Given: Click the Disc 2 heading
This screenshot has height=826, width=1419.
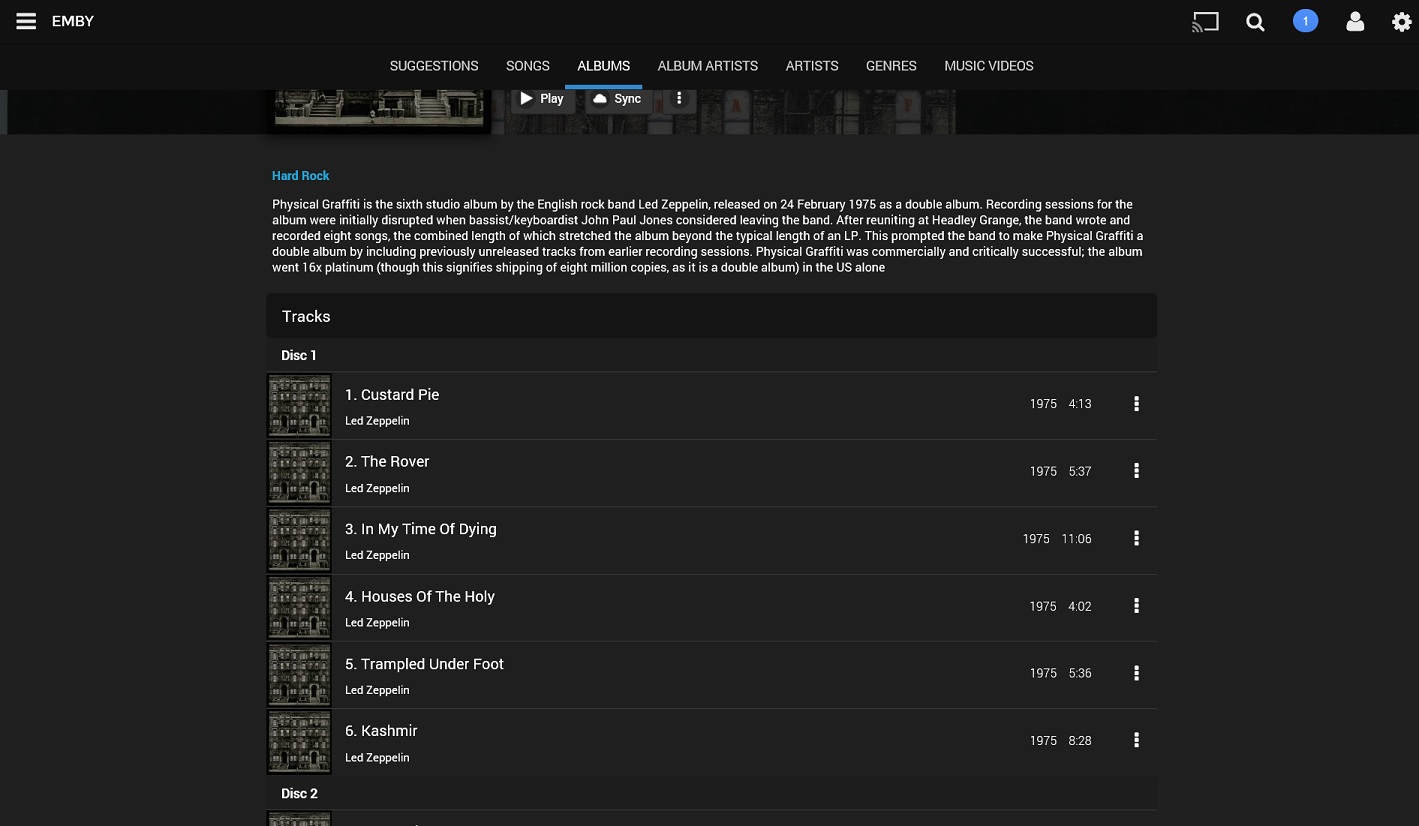Looking at the screenshot, I should pos(299,793).
